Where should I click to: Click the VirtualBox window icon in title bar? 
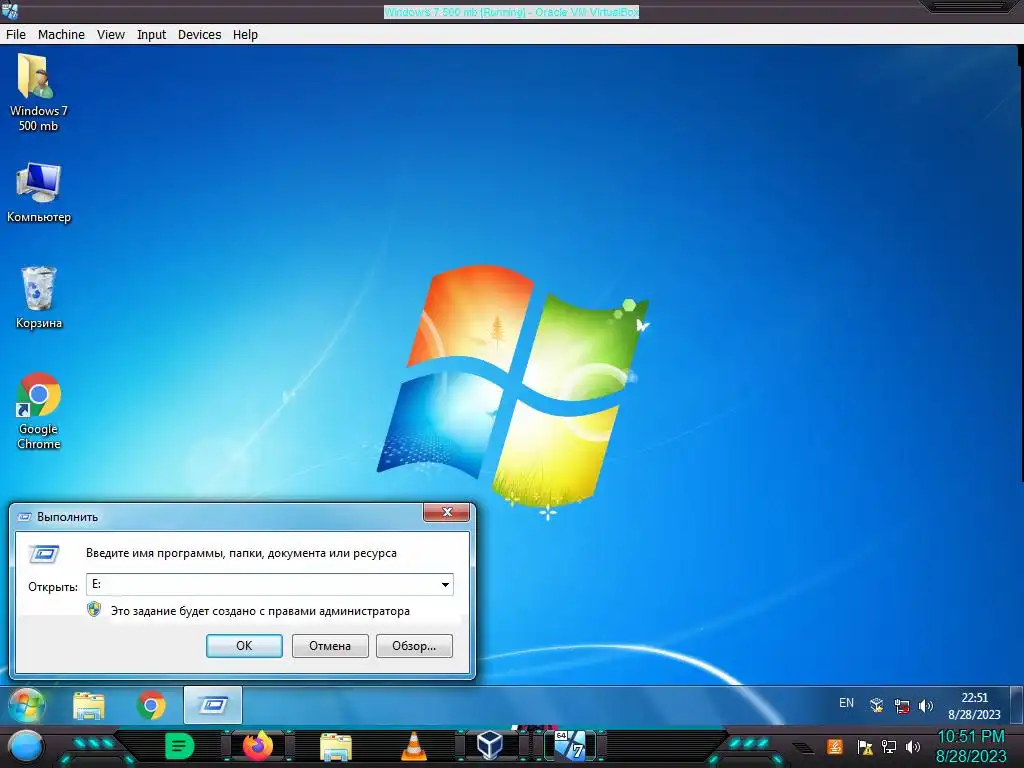pos(10,10)
